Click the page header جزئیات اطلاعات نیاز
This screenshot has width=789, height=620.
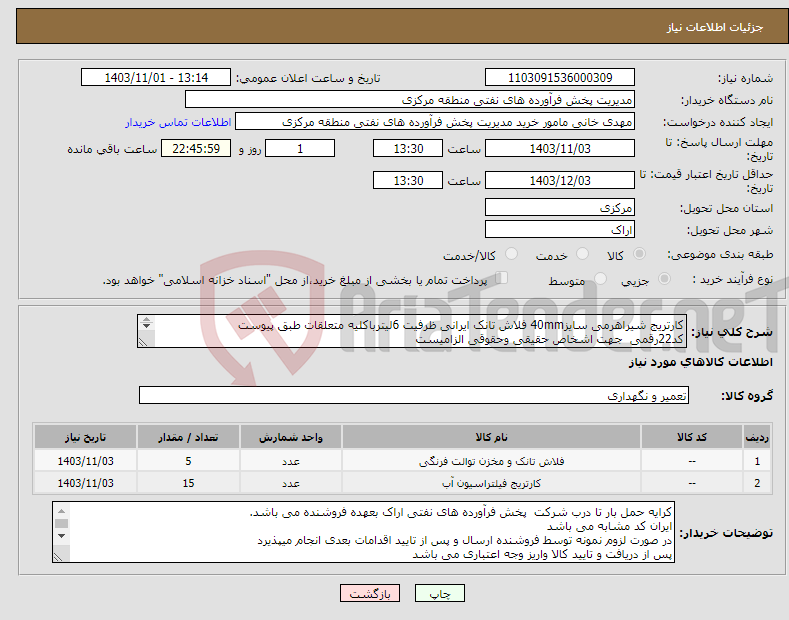715,27
